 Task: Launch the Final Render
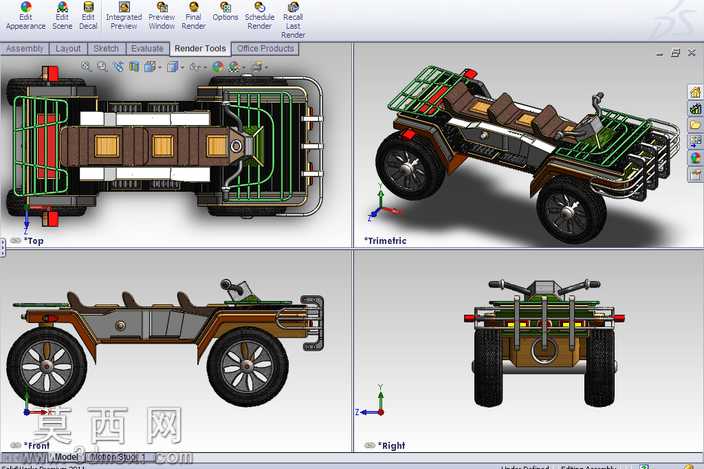tap(194, 16)
